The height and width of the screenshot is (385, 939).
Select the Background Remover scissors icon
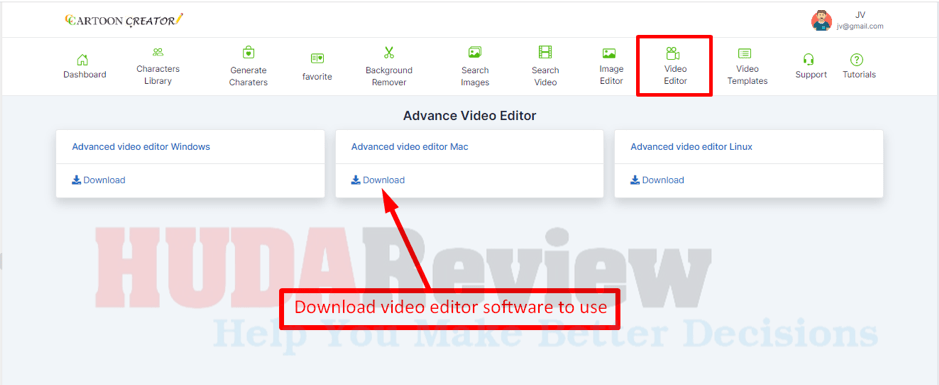tap(389, 53)
